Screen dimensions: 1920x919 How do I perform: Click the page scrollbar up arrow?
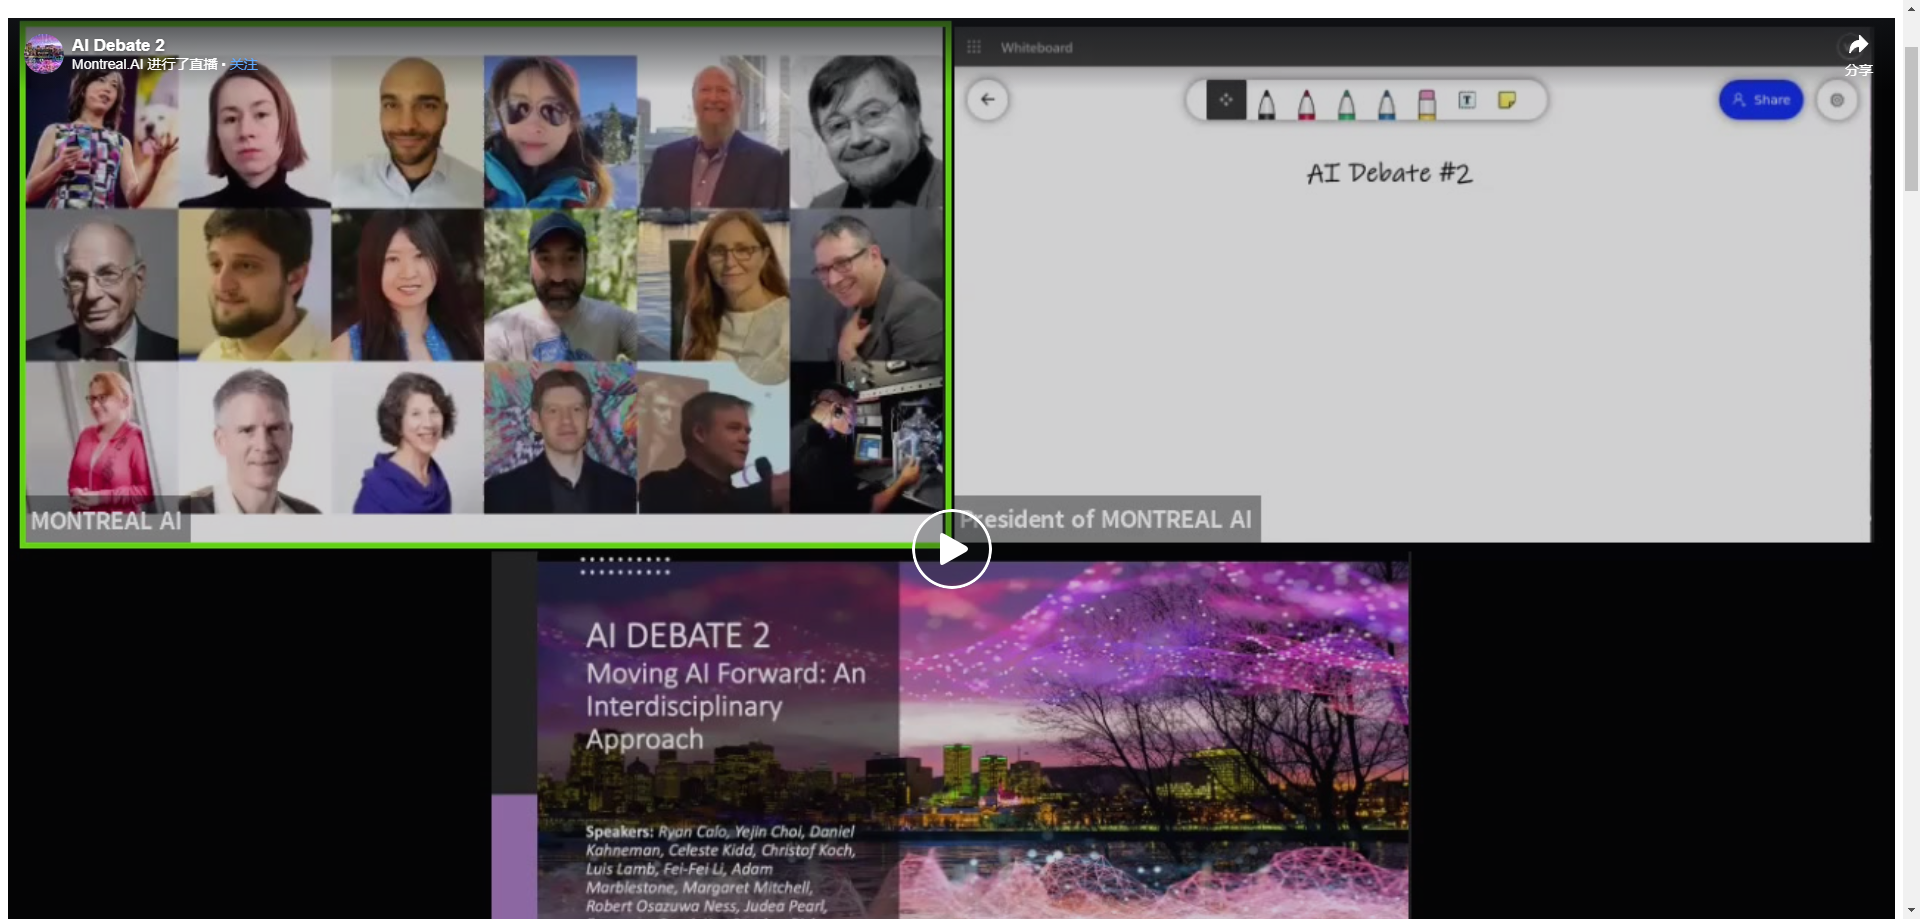pyautogui.click(x=1911, y=8)
